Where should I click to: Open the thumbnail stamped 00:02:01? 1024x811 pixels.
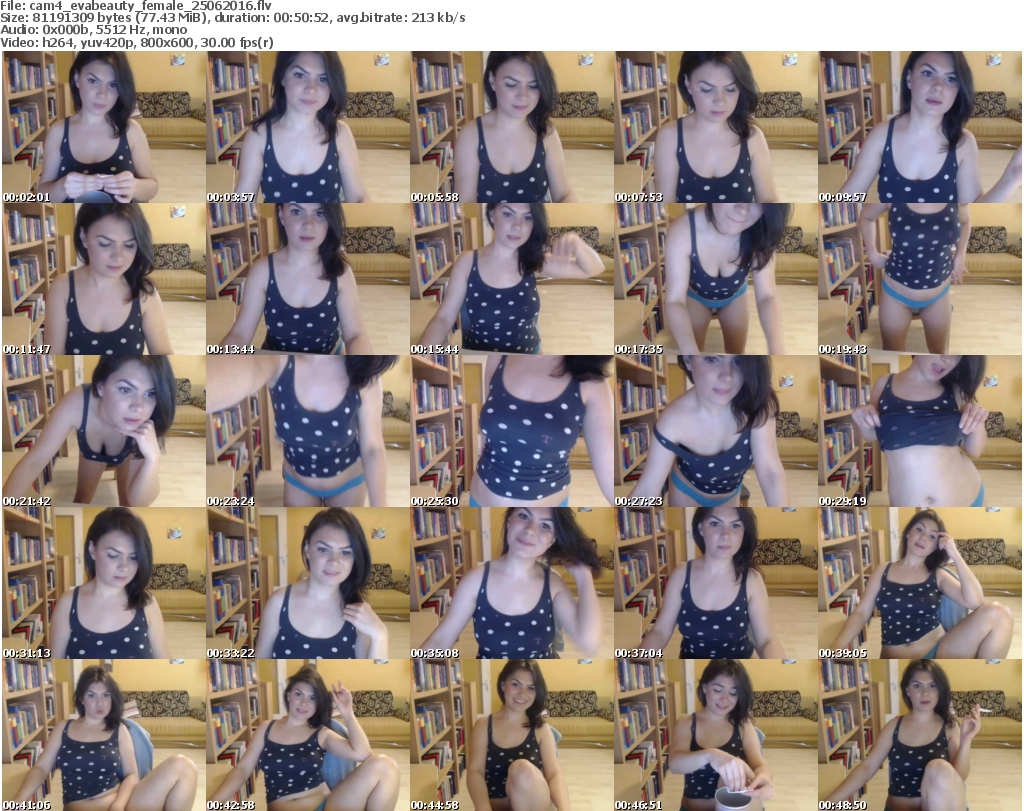point(104,127)
